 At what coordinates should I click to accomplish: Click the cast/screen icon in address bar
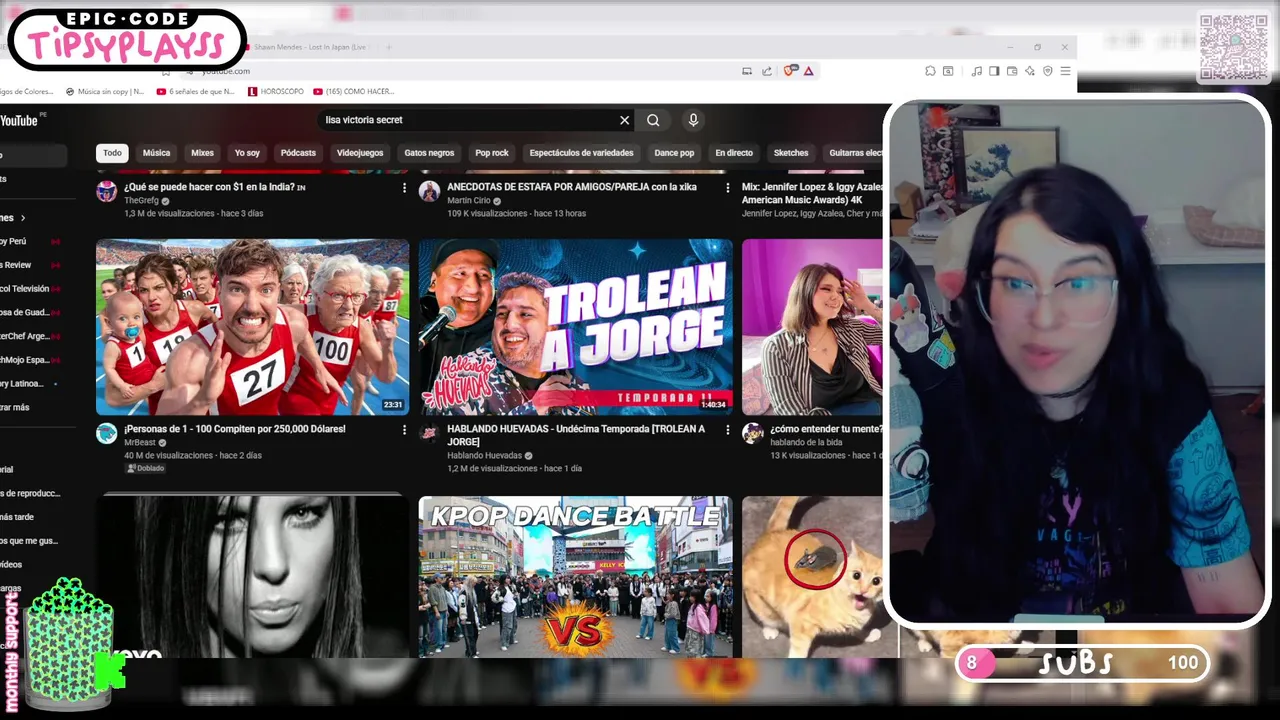pyautogui.click(x=747, y=71)
